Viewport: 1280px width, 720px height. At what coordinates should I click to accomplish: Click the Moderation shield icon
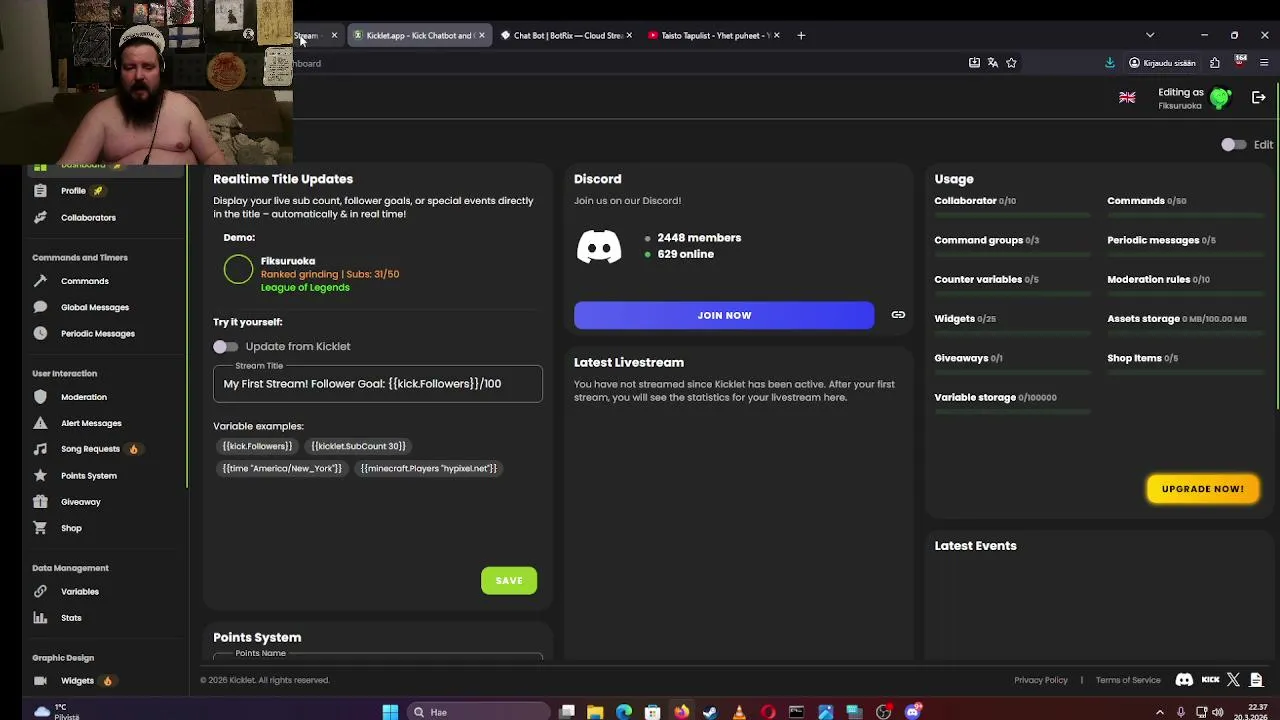coord(40,397)
